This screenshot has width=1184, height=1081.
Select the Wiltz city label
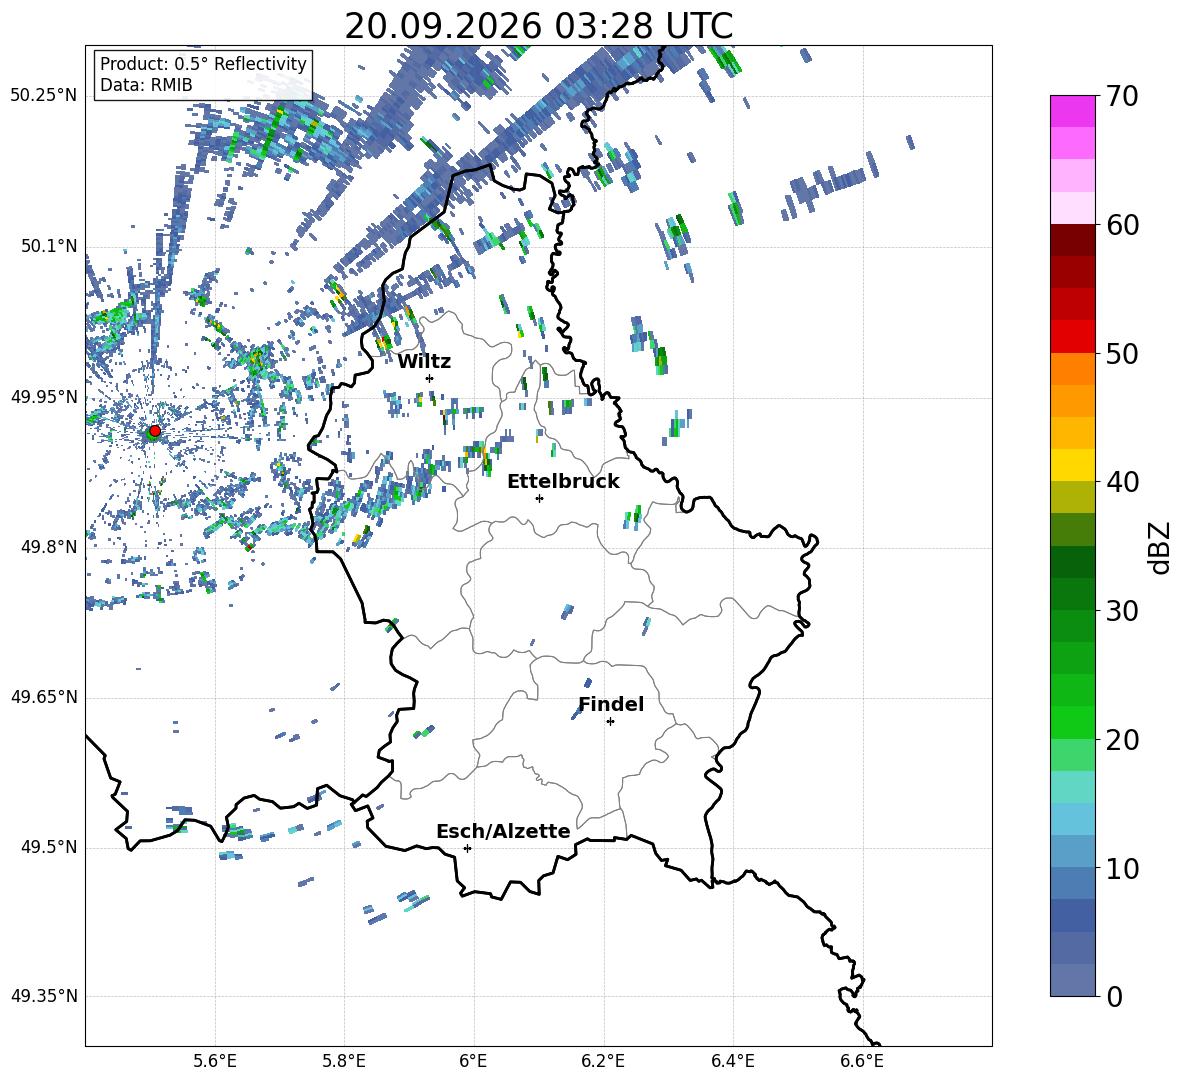(x=424, y=362)
